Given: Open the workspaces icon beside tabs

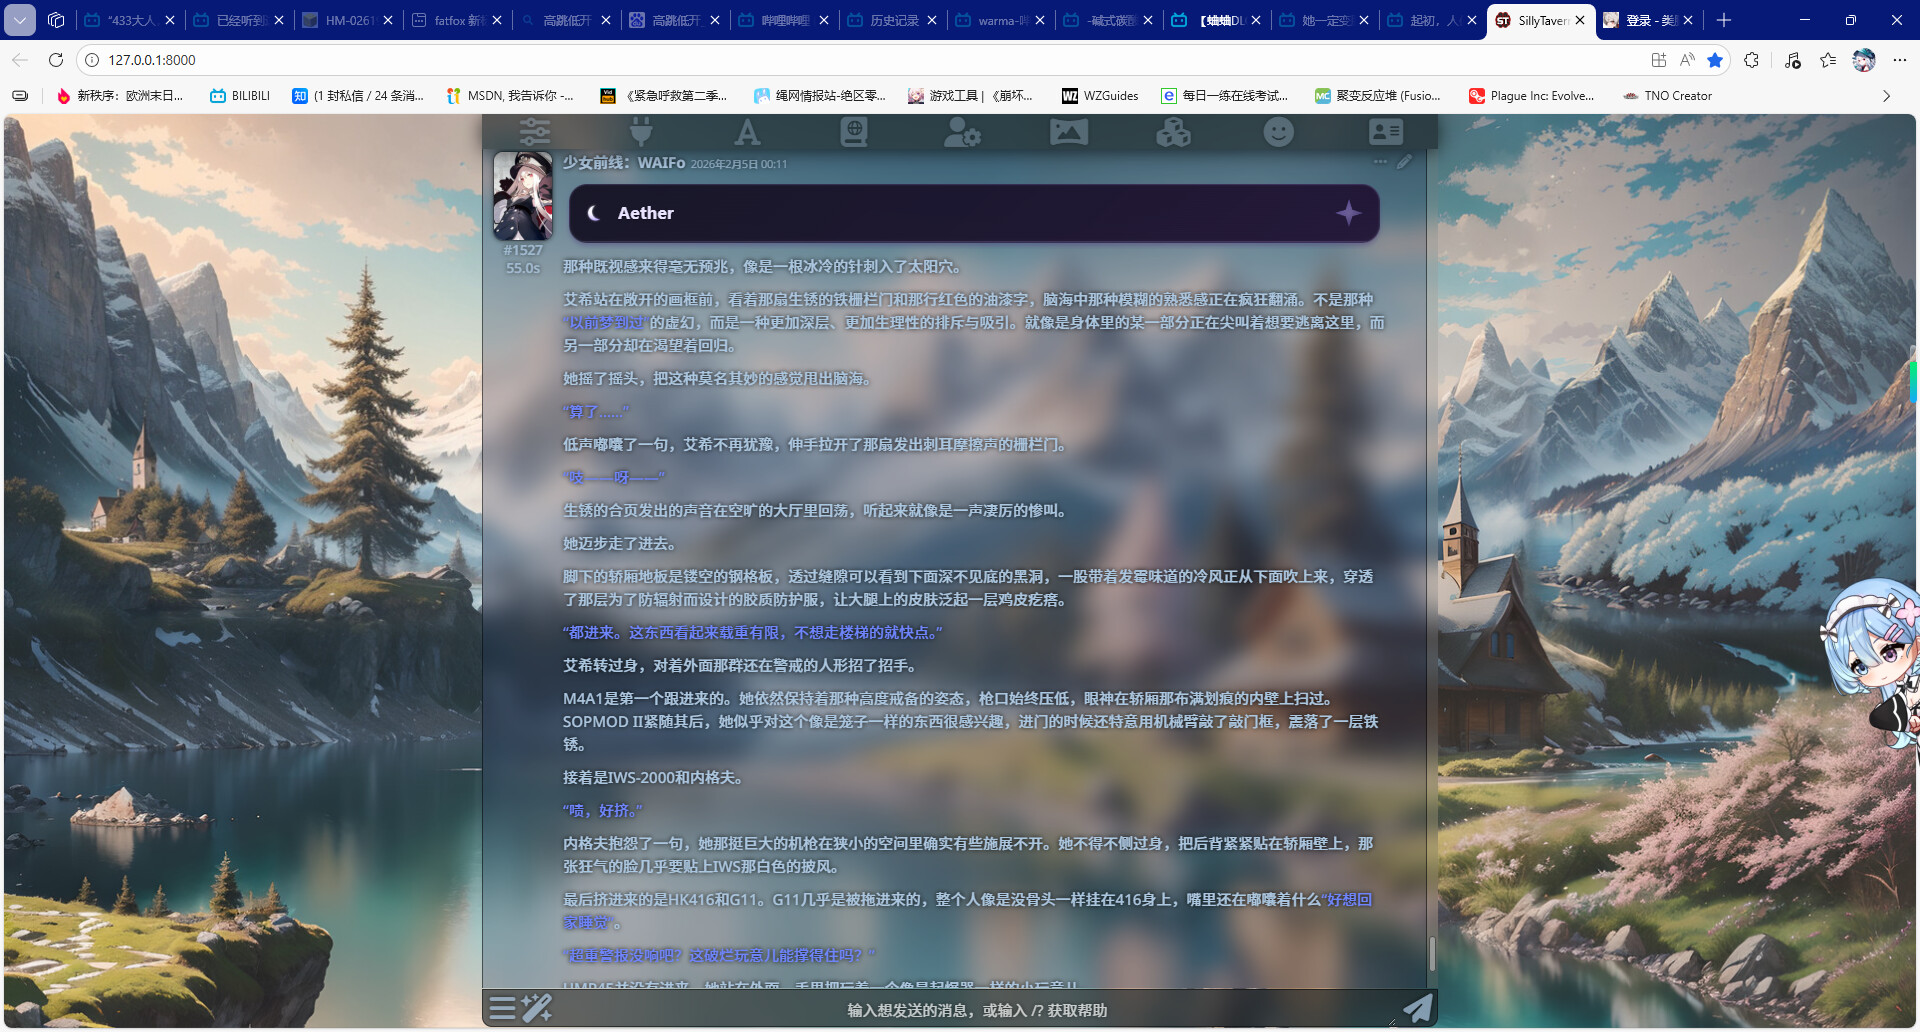Looking at the screenshot, I should pos(56,20).
